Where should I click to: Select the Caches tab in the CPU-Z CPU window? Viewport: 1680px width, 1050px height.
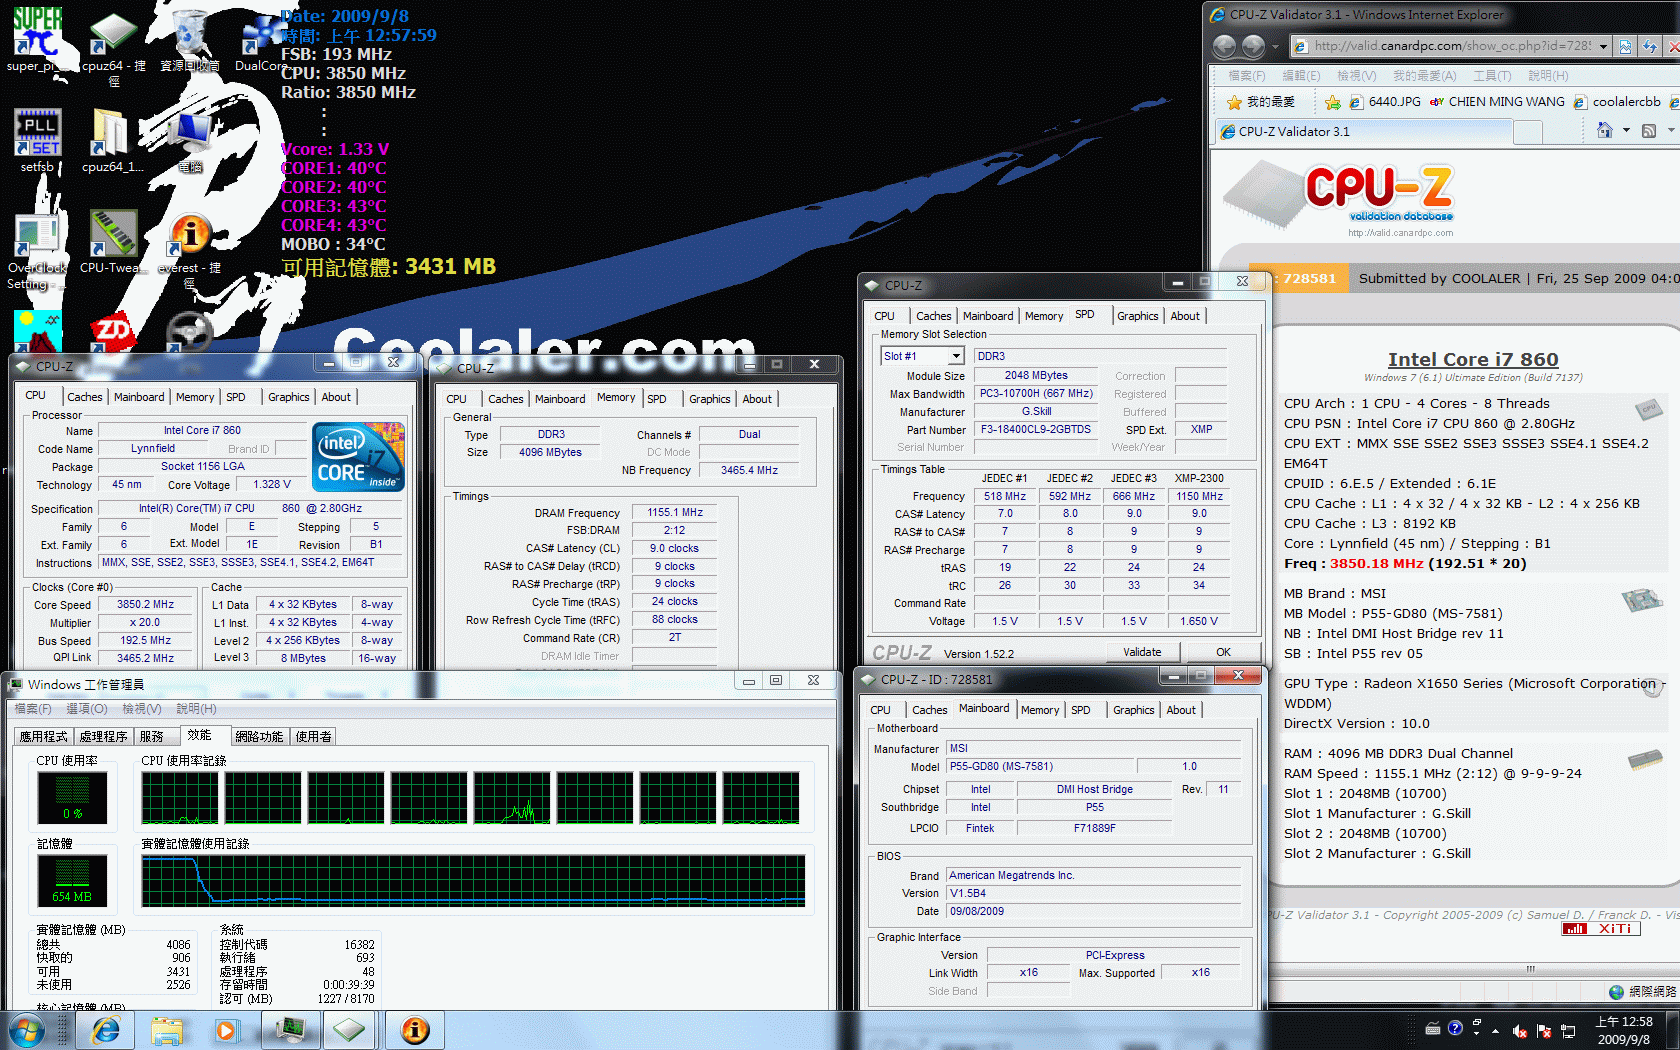(85, 397)
